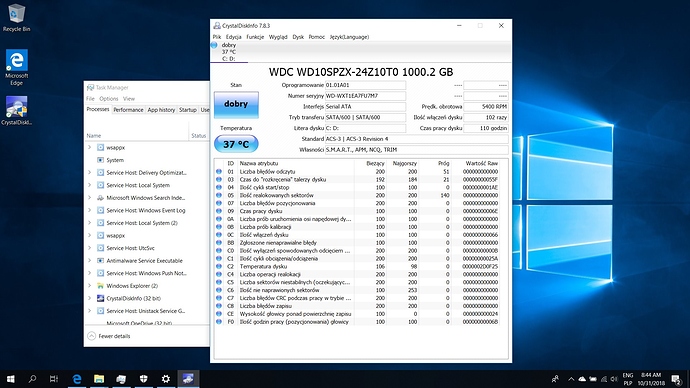690x388 pixels.
Task: Open the Windows Security shield taskbar icon
Action: click(x=143, y=379)
